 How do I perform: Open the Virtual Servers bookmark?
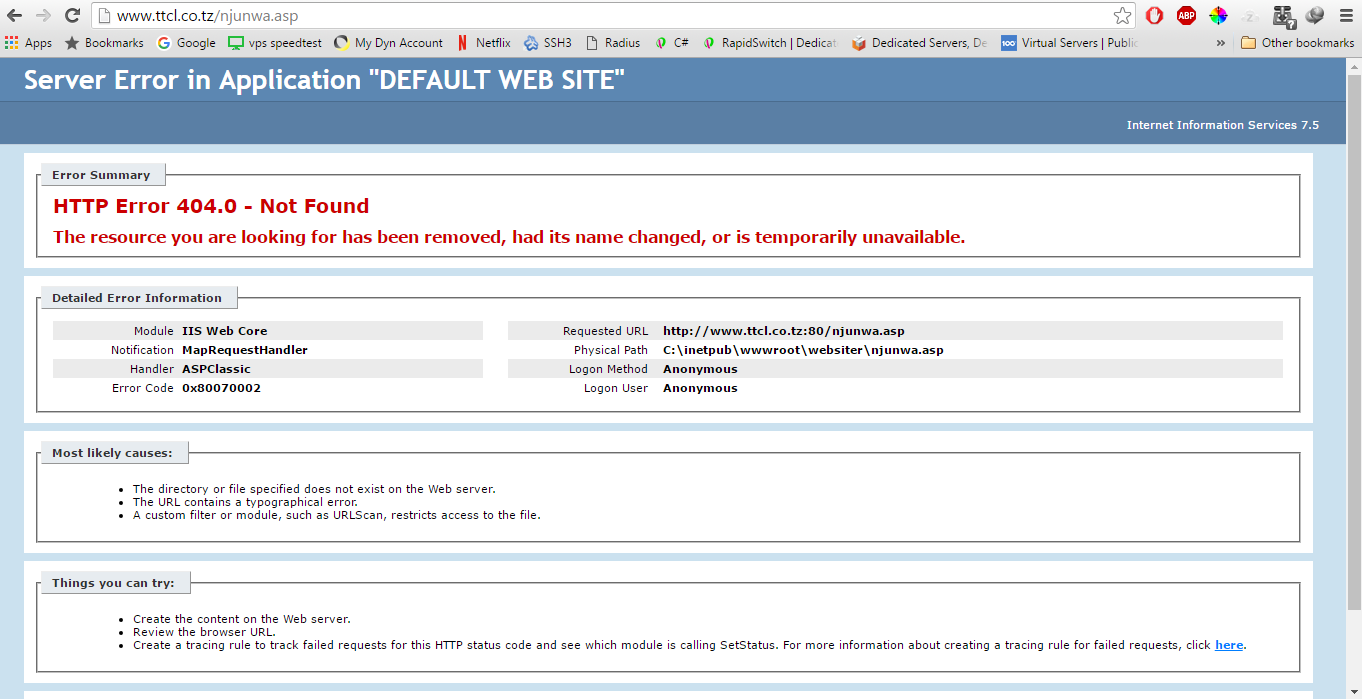point(1069,43)
